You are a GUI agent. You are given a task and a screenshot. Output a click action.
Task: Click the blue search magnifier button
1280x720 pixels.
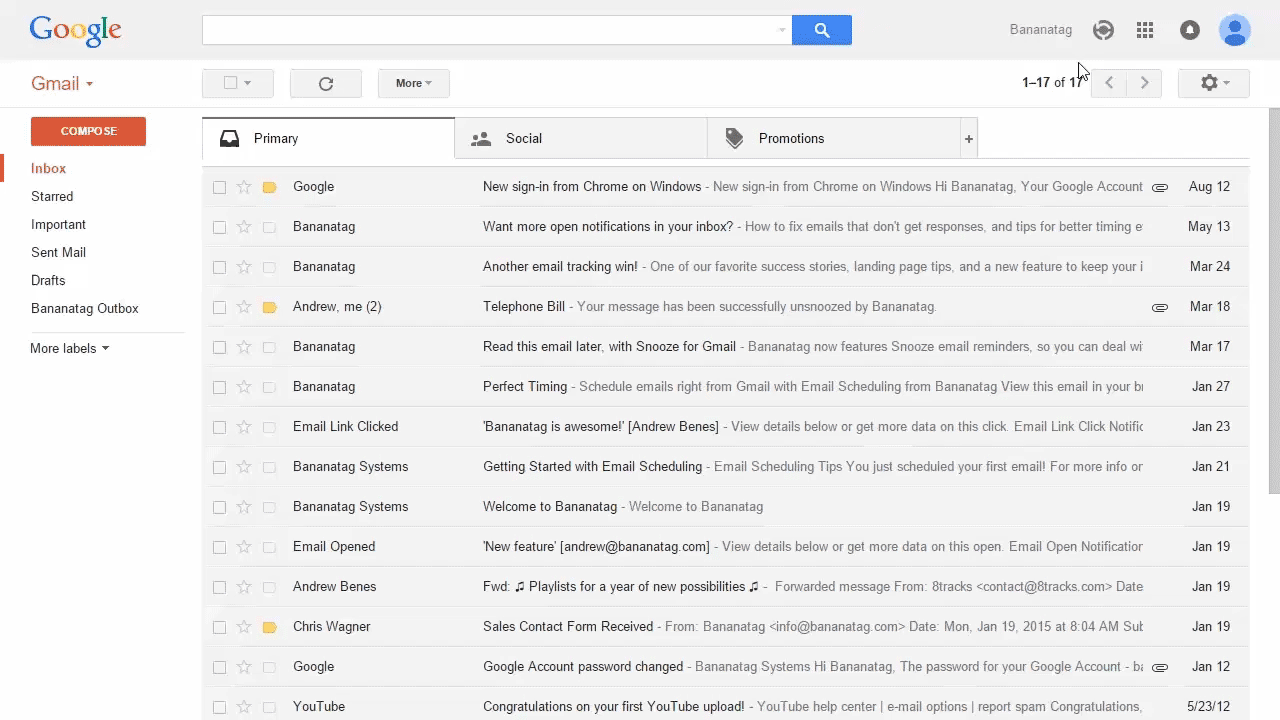click(x=821, y=30)
